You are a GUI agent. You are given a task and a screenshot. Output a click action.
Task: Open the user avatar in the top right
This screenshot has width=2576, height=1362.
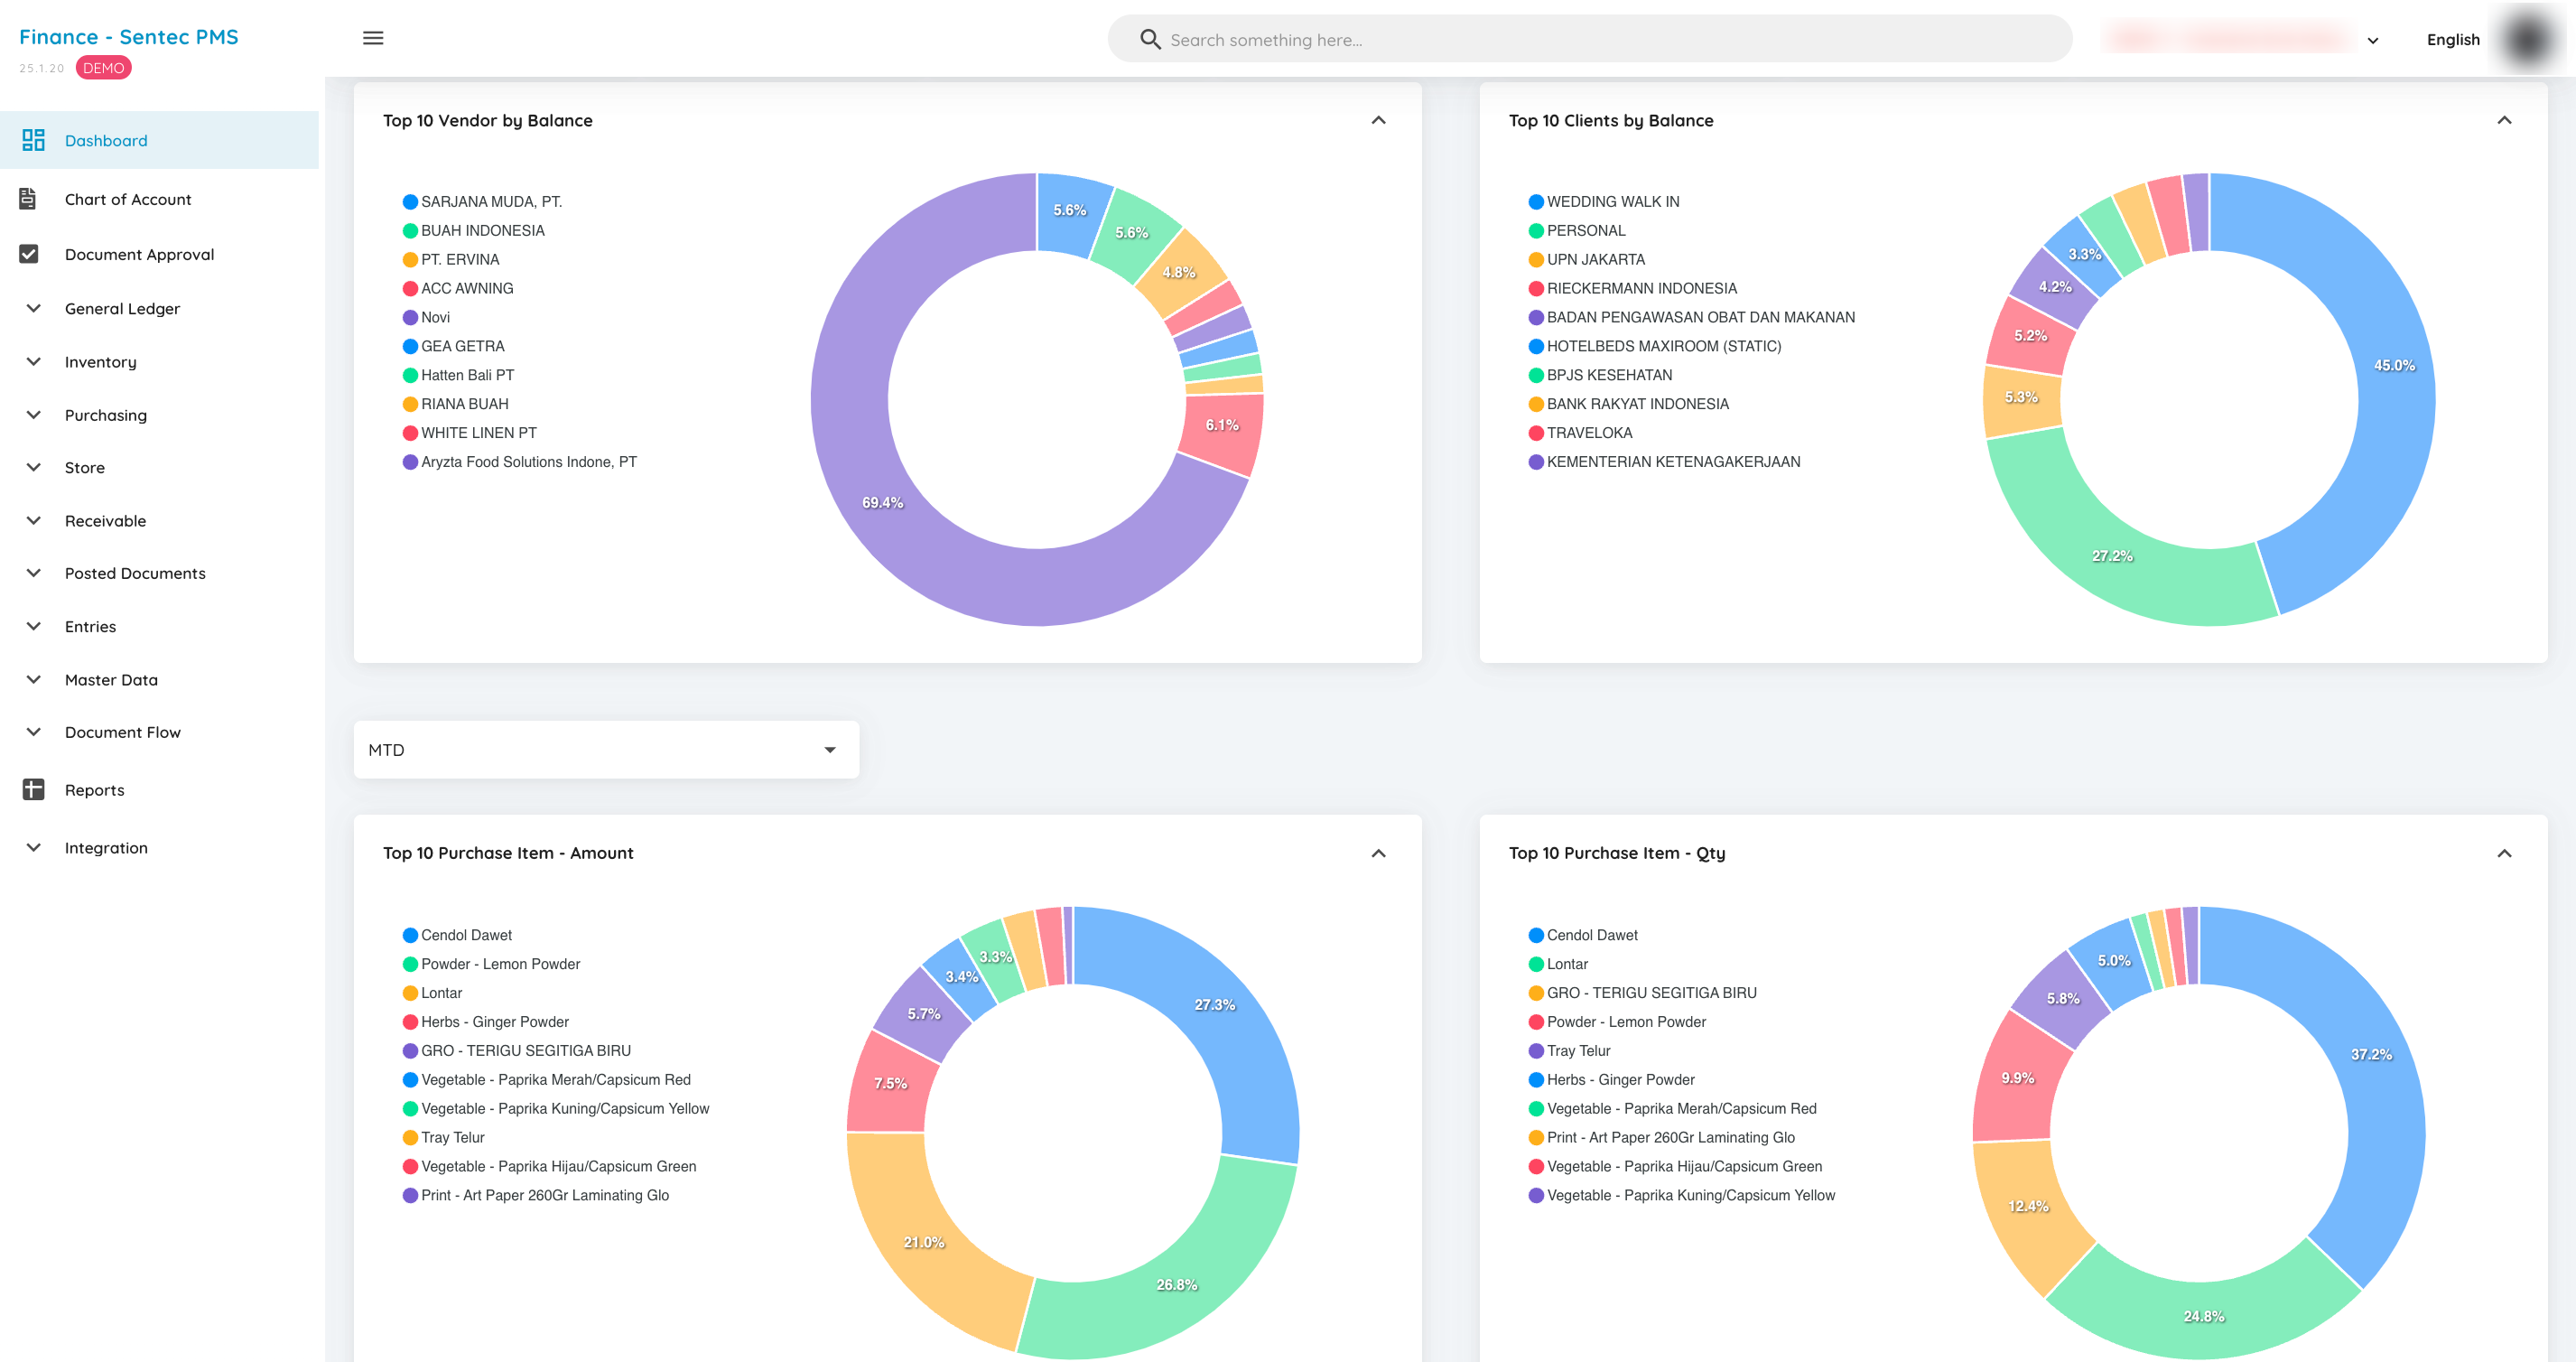pos(2528,40)
